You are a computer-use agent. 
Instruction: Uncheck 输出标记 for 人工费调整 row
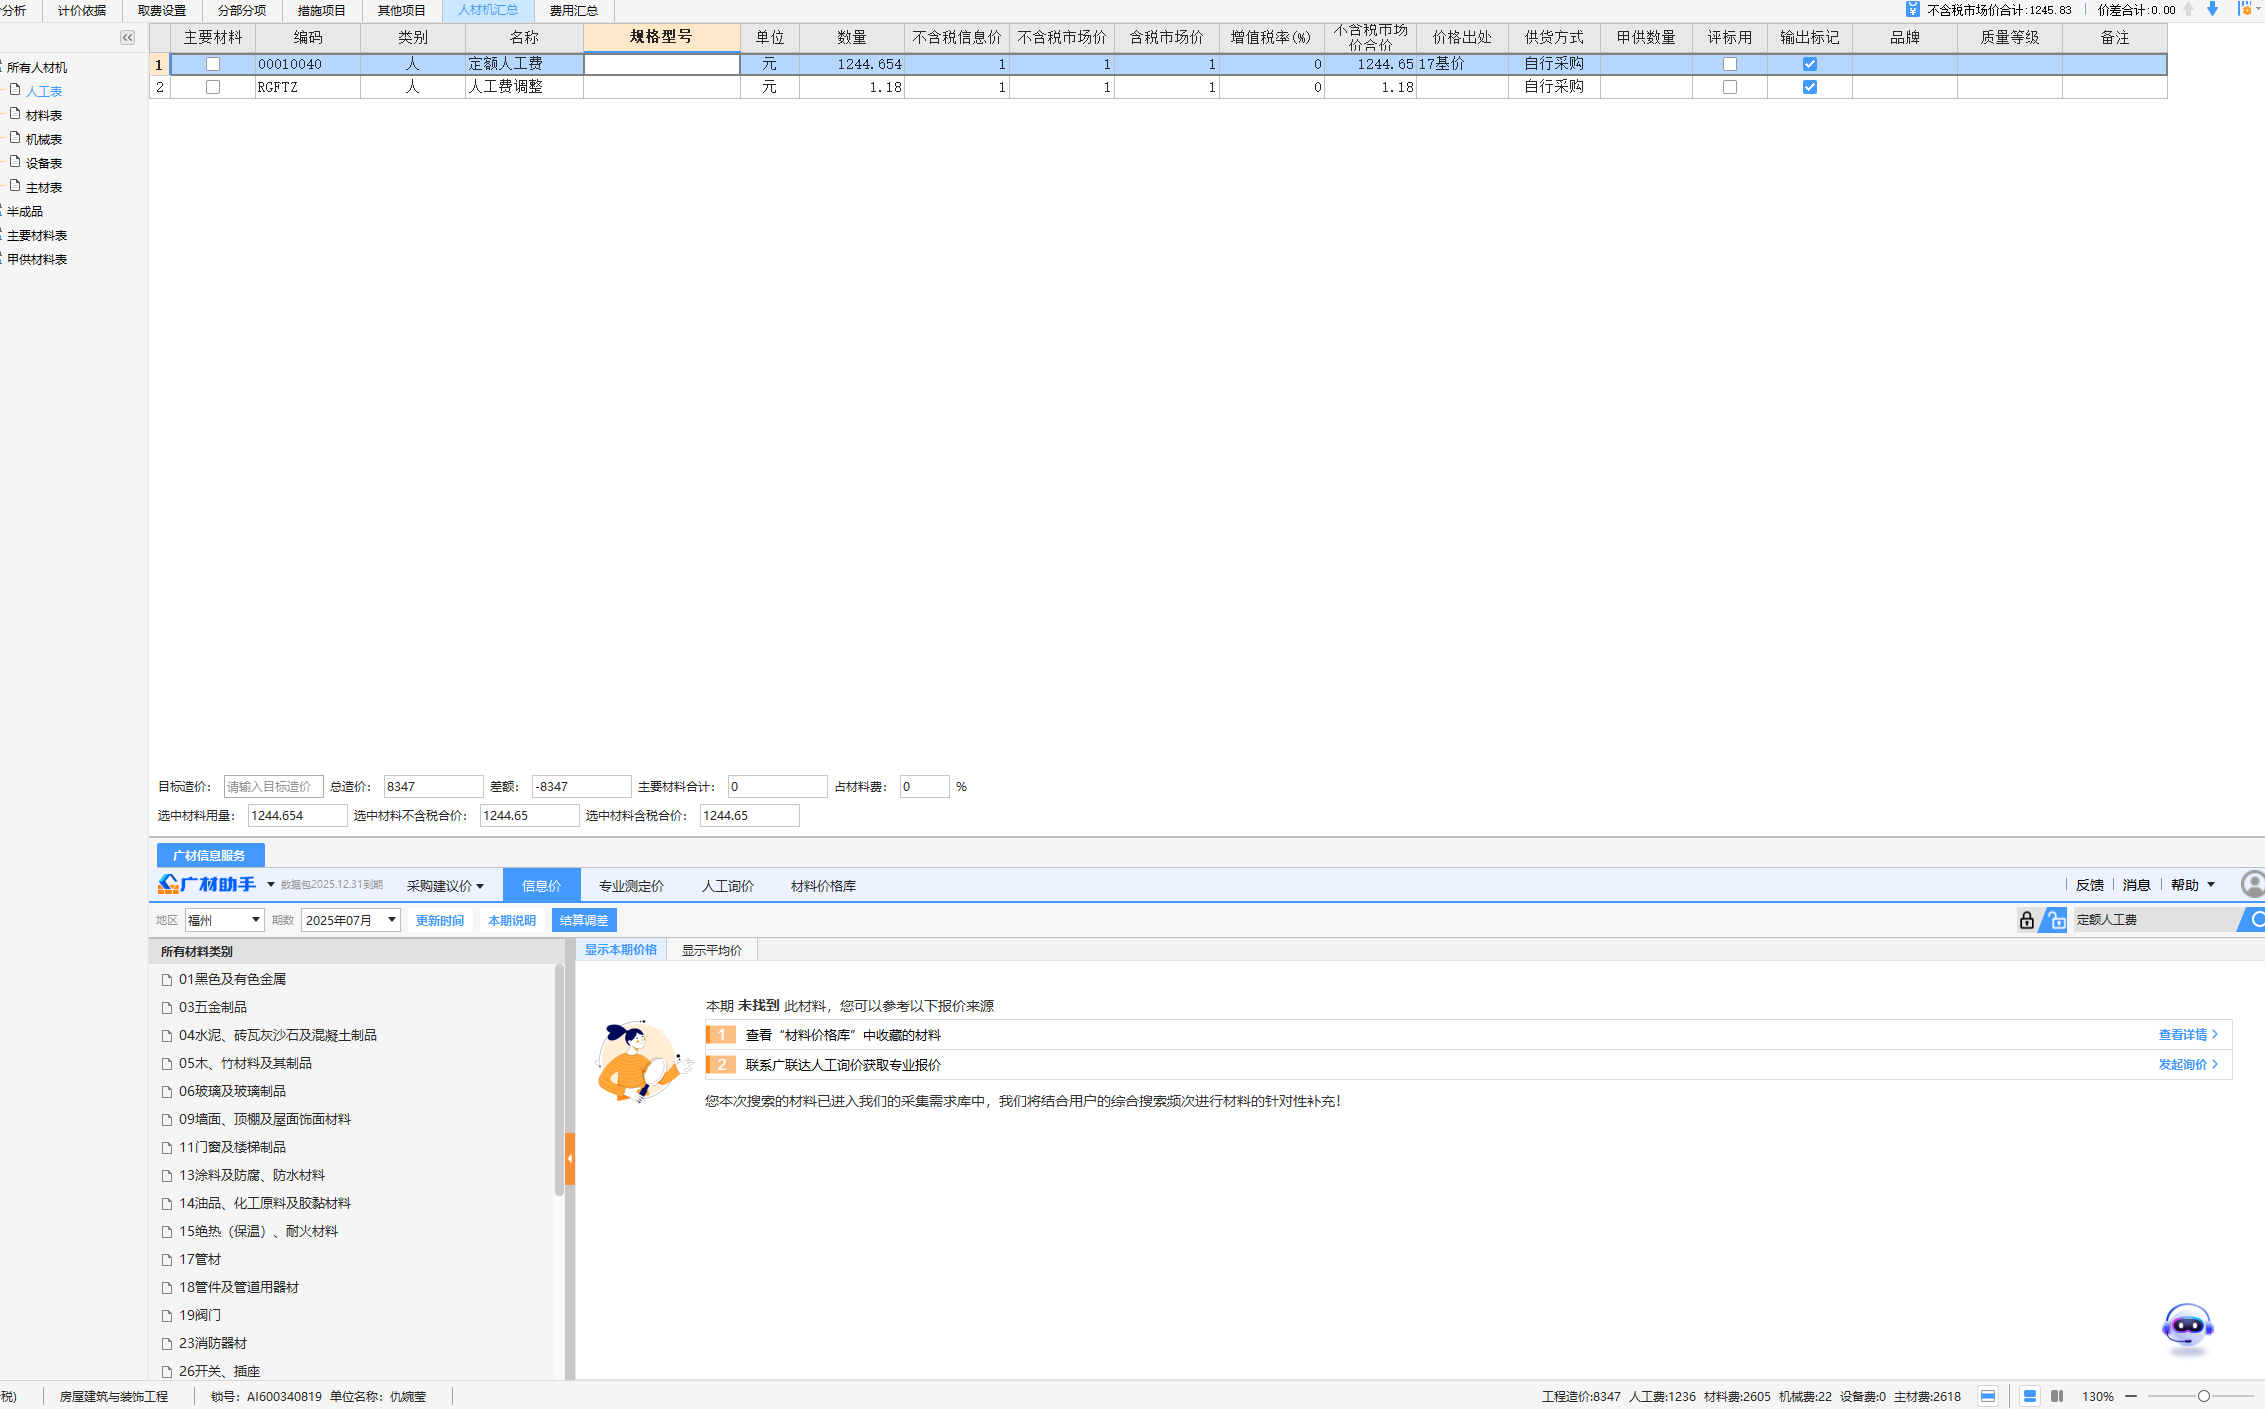[x=1809, y=87]
